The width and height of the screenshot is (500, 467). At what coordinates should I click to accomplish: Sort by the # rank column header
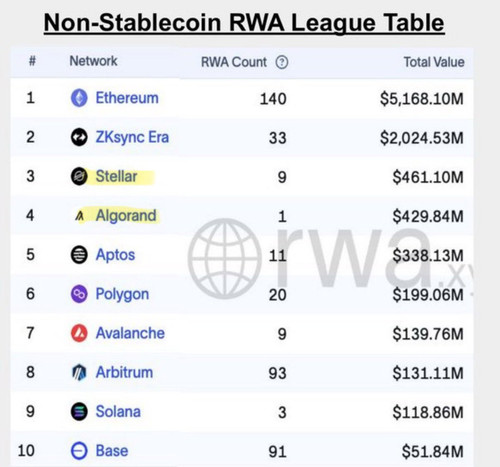[32, 61]
